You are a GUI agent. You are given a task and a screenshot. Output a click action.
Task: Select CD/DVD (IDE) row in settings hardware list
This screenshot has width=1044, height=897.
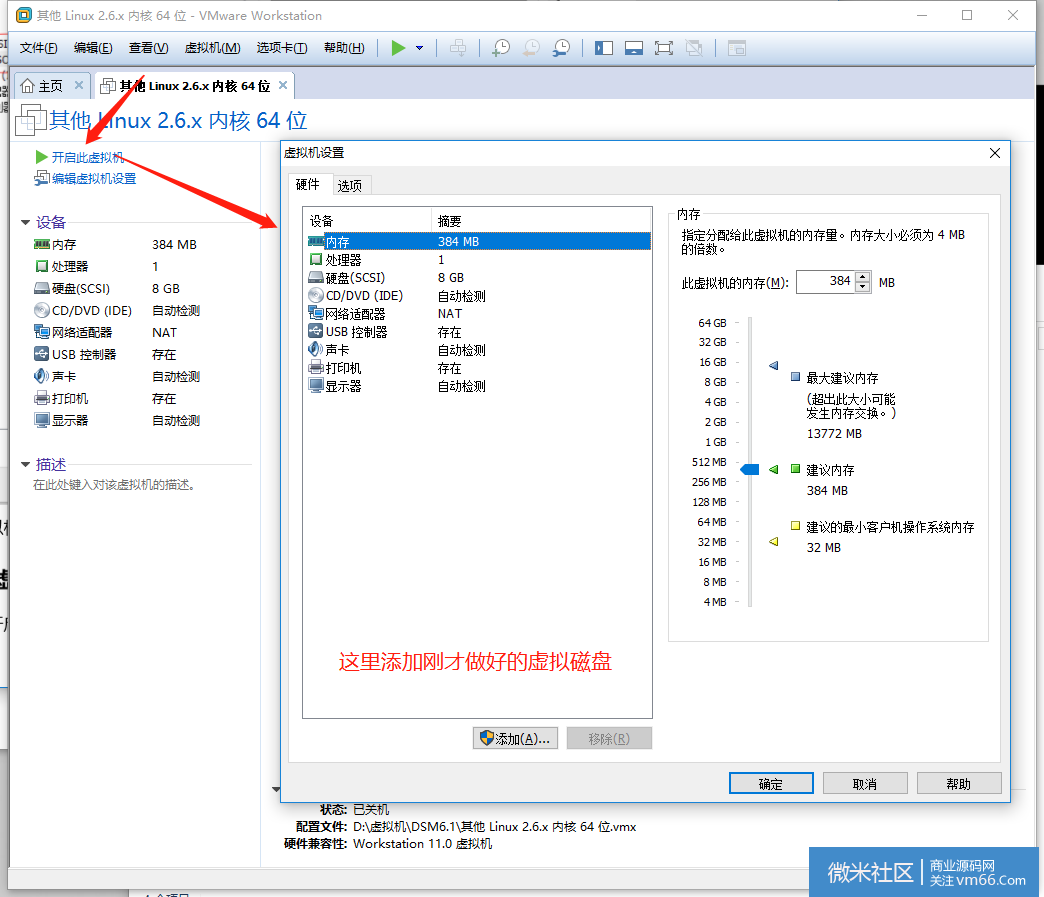click(x=478, y=296)
